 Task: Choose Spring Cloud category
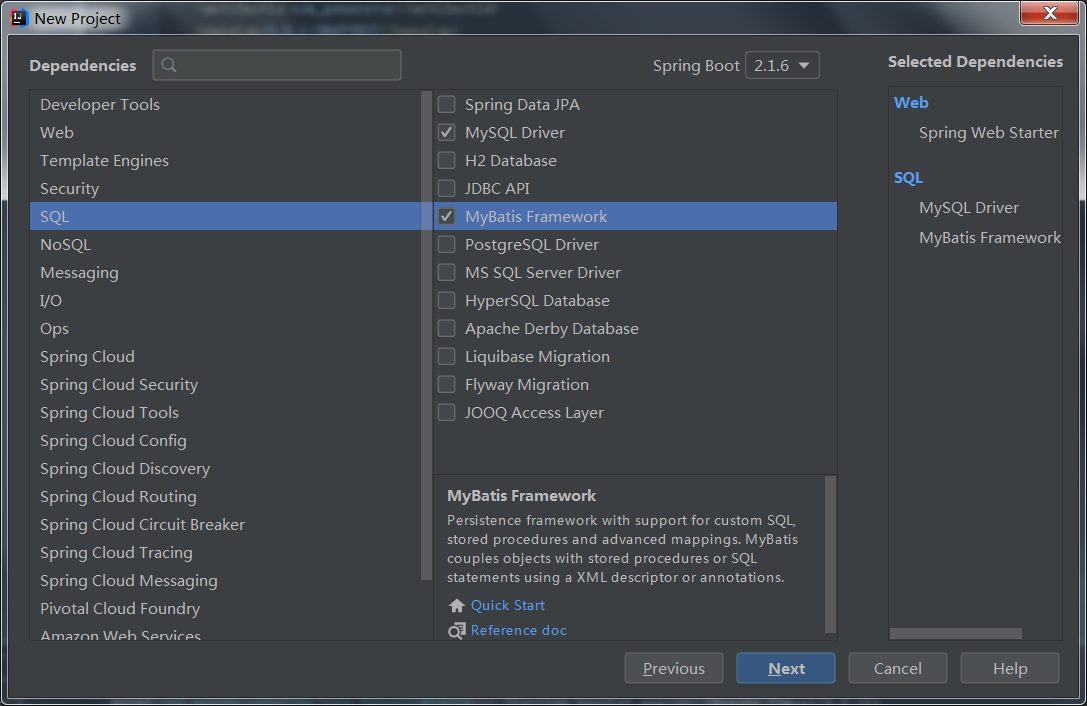click(225, 356)
